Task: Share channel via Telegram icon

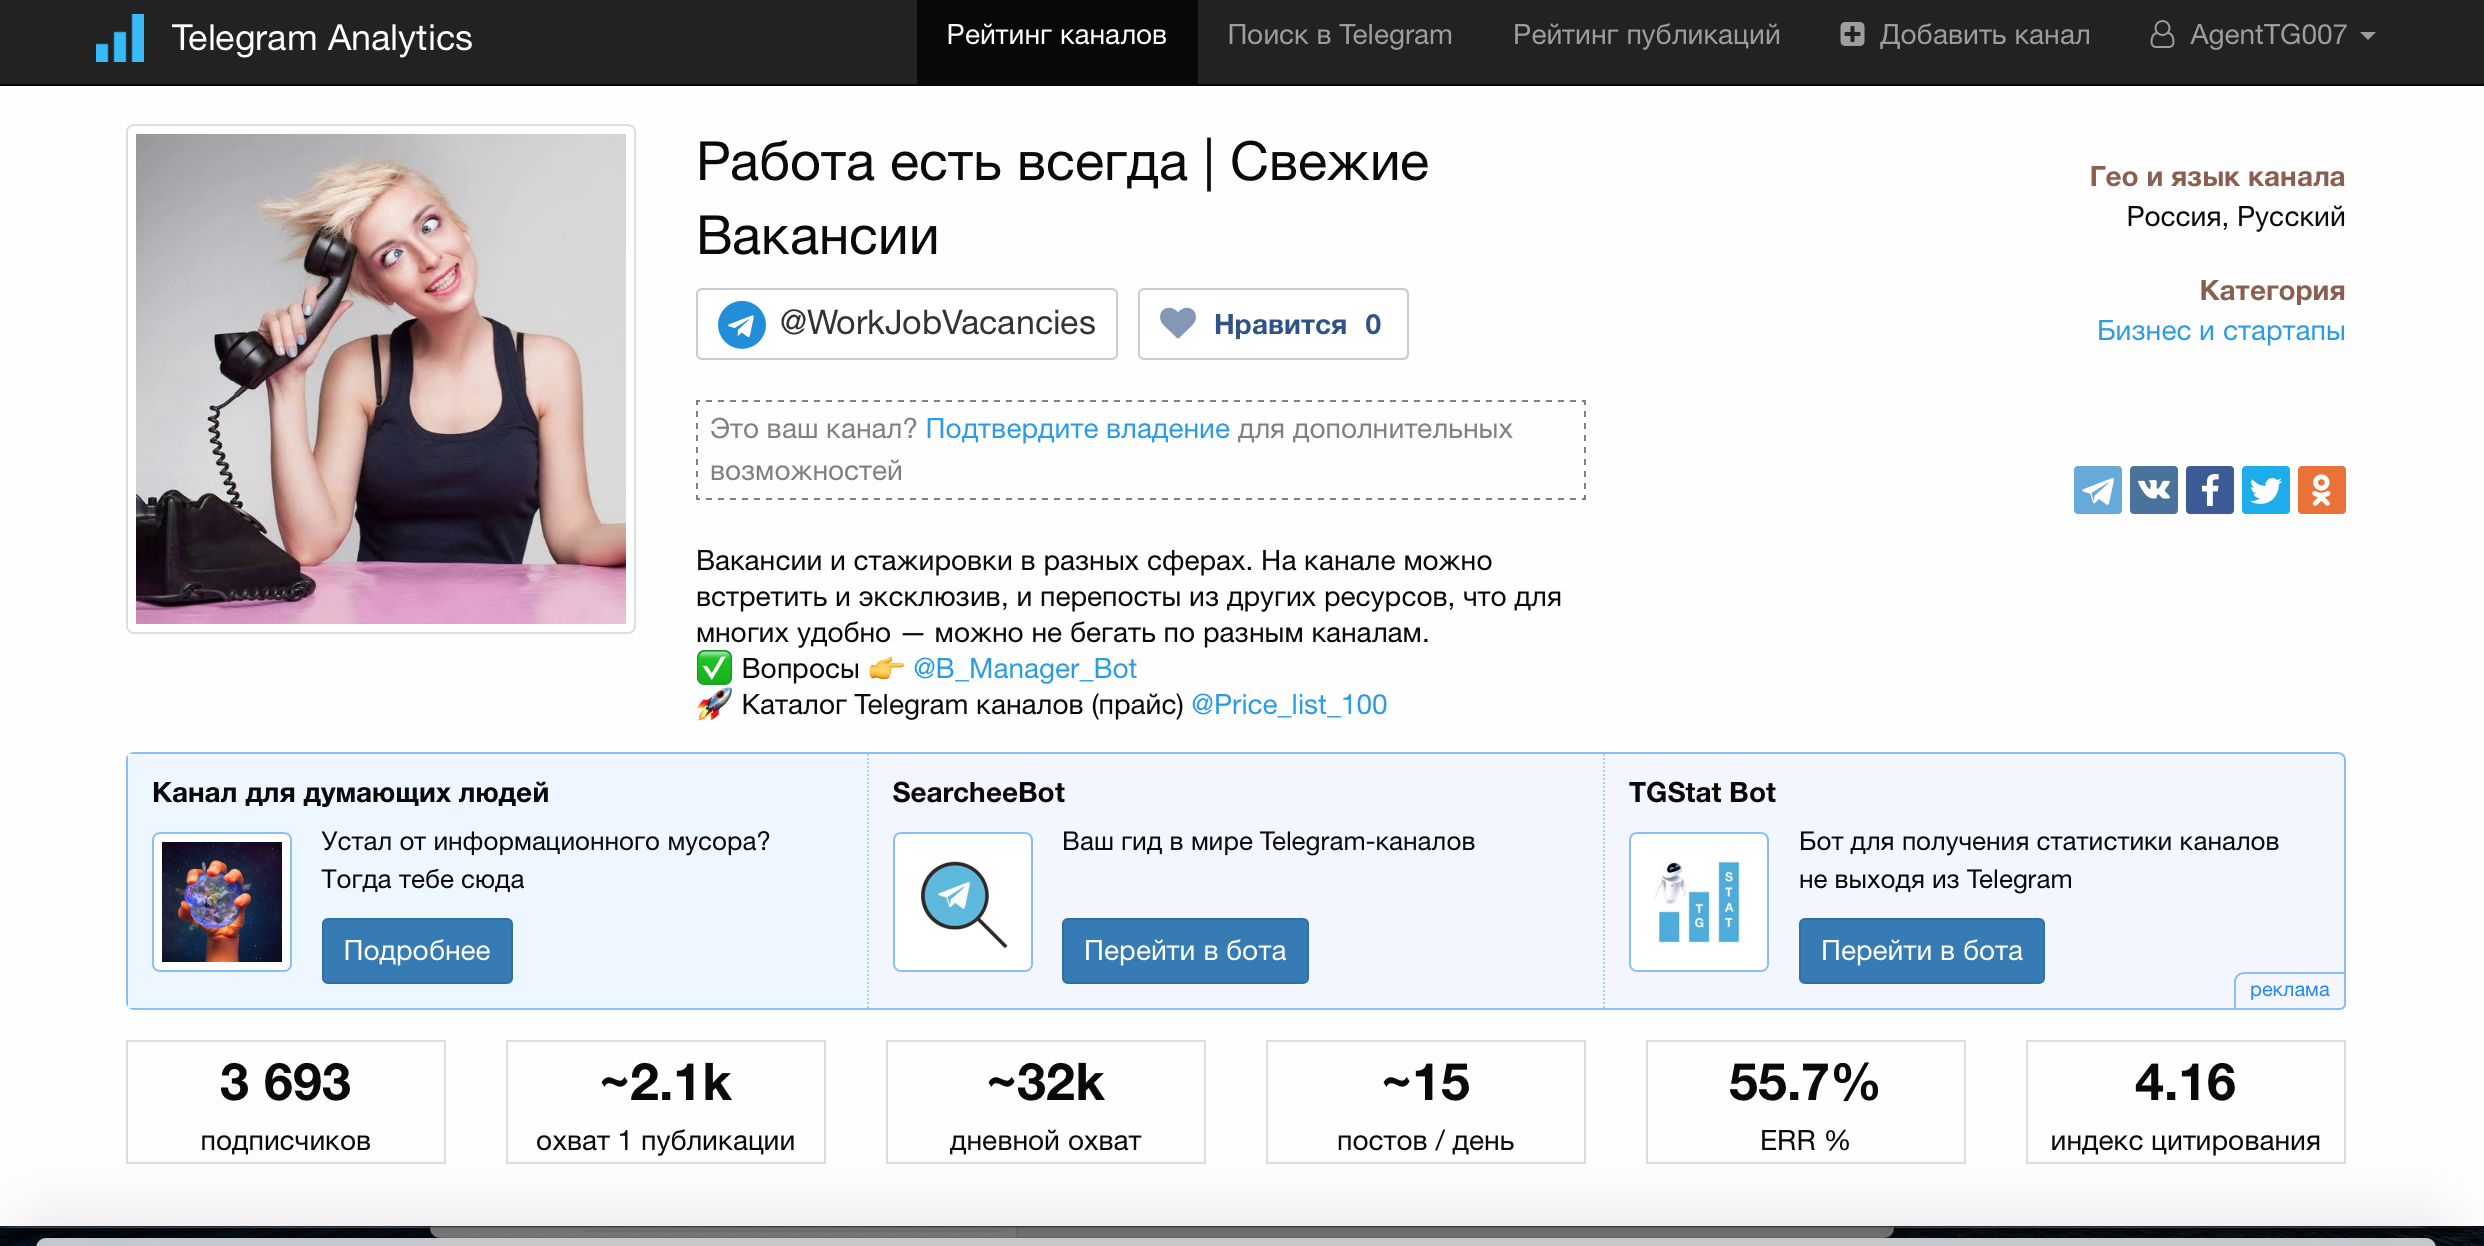Action: pyautogui.click(x=2097, y=490)
